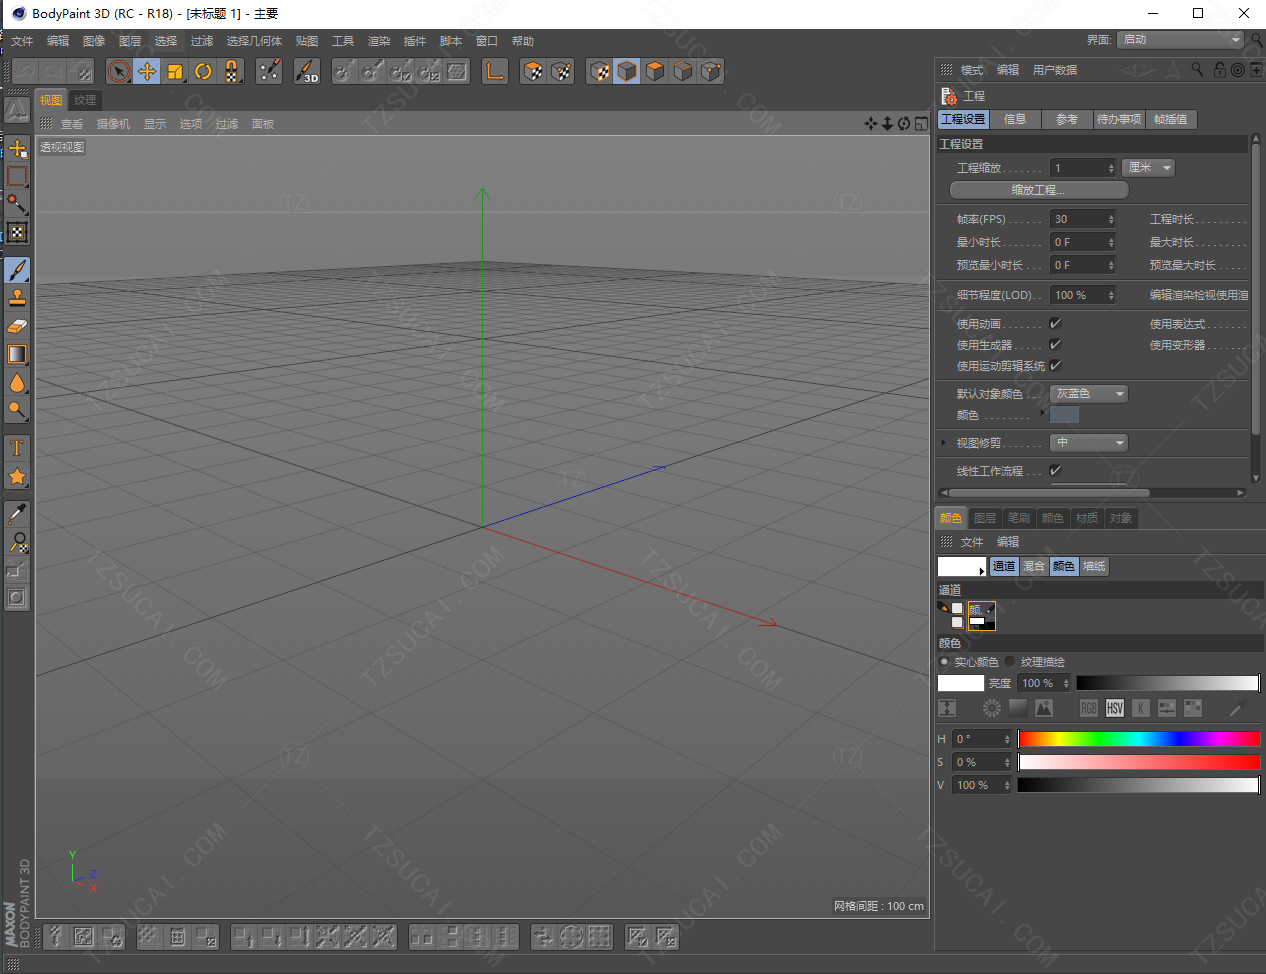1266x974 pixels.
Task: Toggle the 使用运动剪辑系统 checkbox
Action: [1055, 365]
